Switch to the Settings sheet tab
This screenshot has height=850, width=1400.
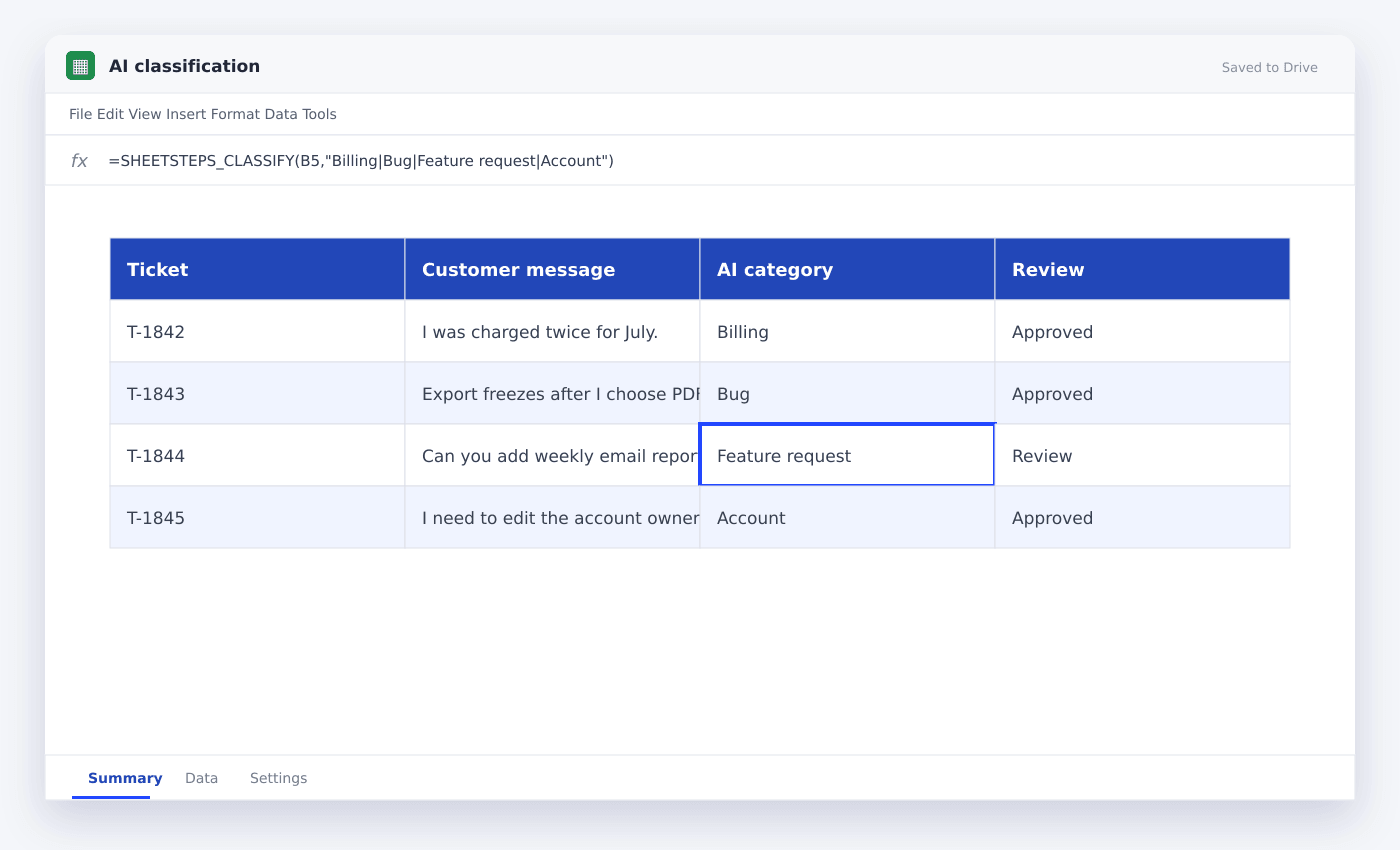click(278, 778)
